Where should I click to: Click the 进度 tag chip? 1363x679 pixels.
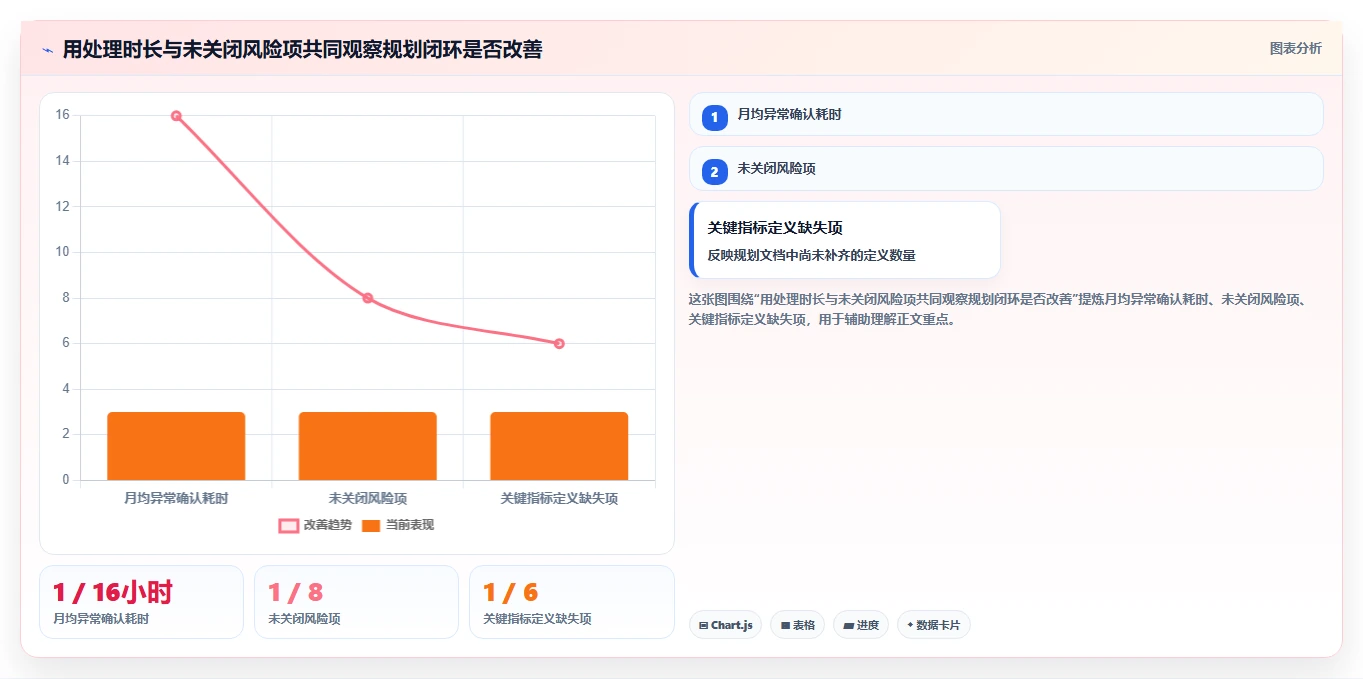pyautogui.click(x=861, y=625)
